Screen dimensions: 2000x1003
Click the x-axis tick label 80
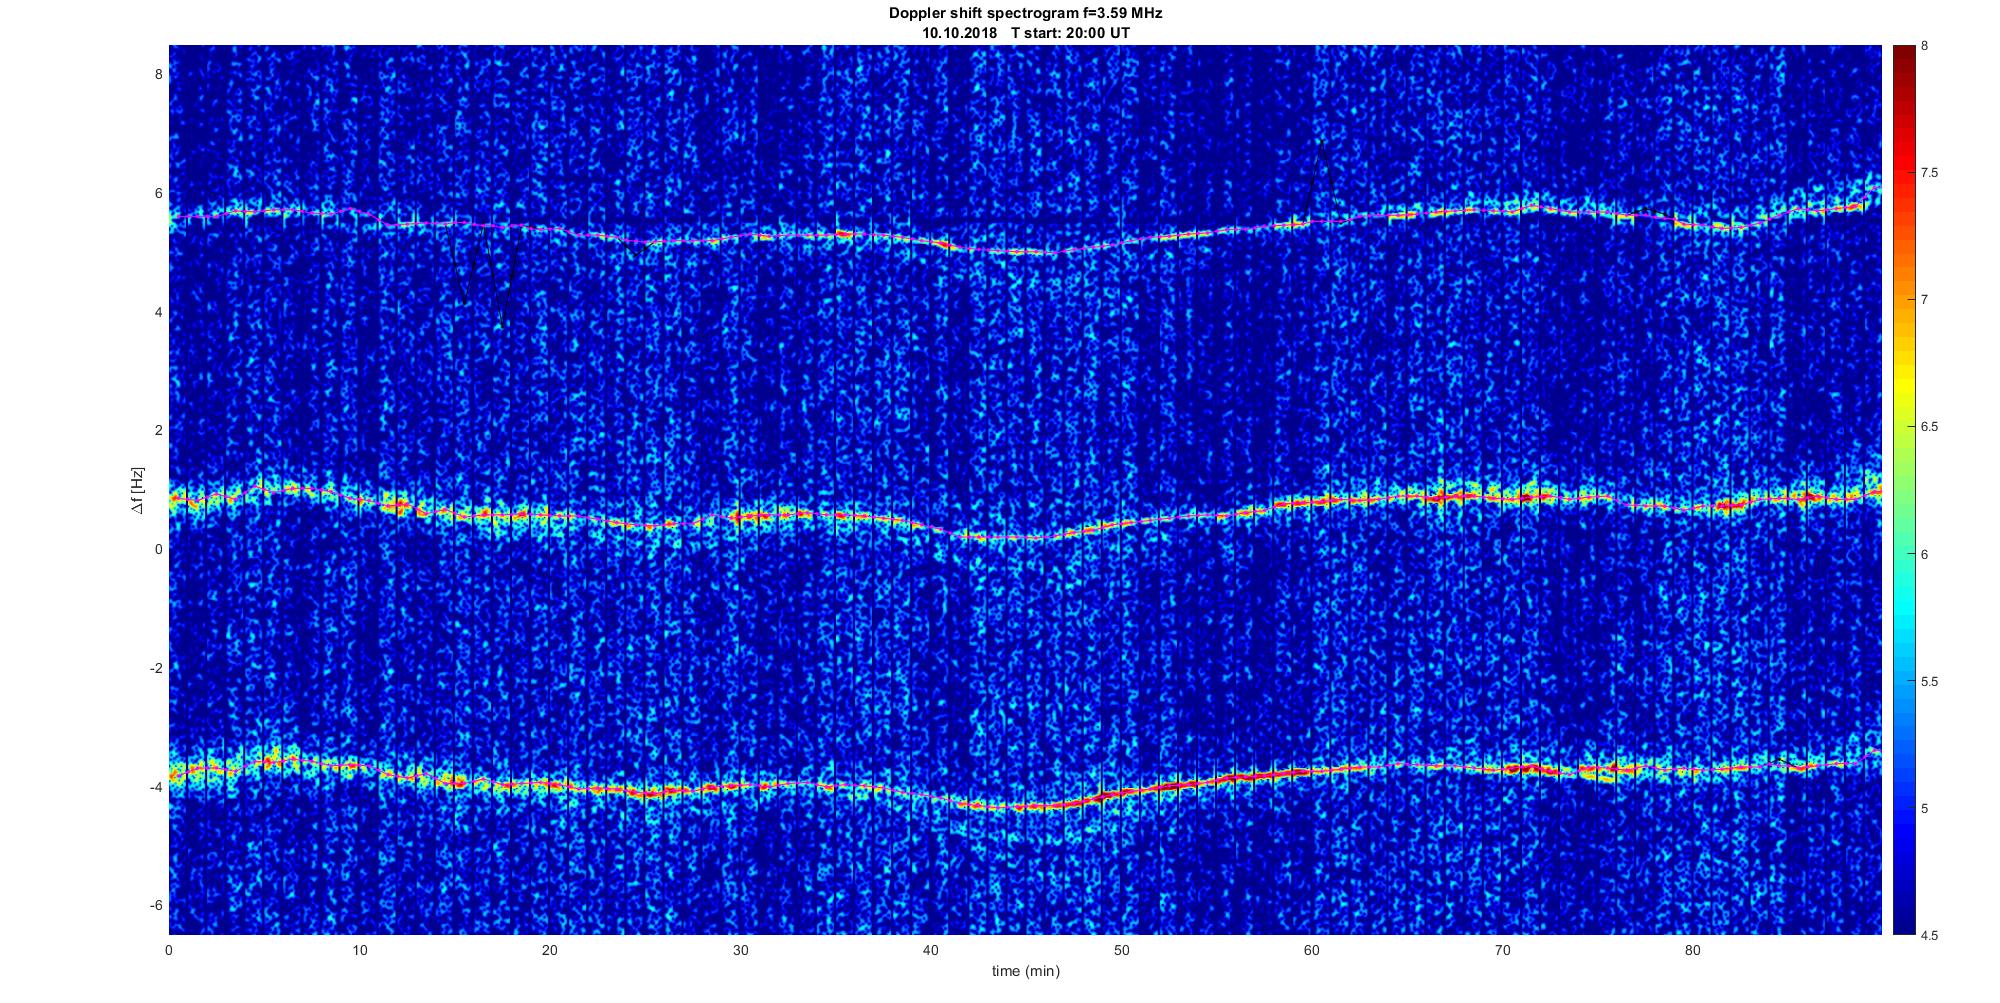tap(1693, 950)
